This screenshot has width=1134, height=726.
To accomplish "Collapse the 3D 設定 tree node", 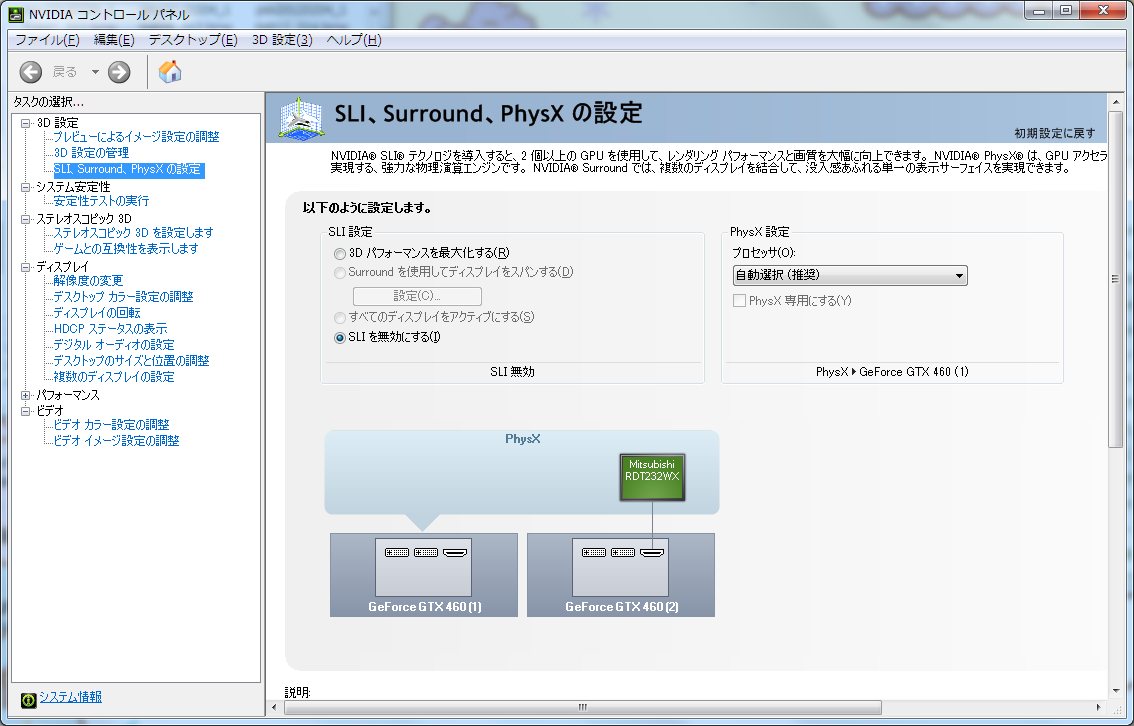I will (x=26, y=123).
